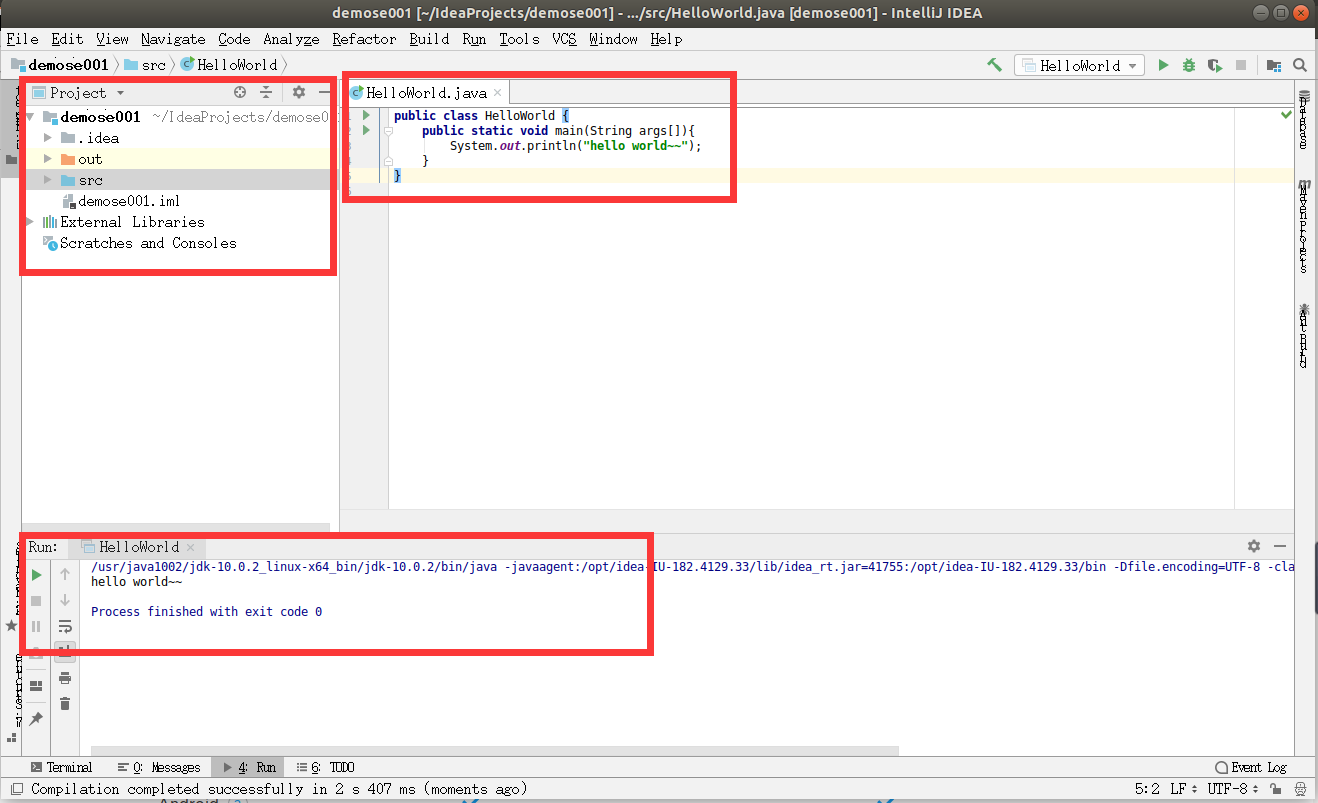This screenshot has height=803, width=1318.
Task: Open the Analyze menu
Action: [x=291, y=39]
